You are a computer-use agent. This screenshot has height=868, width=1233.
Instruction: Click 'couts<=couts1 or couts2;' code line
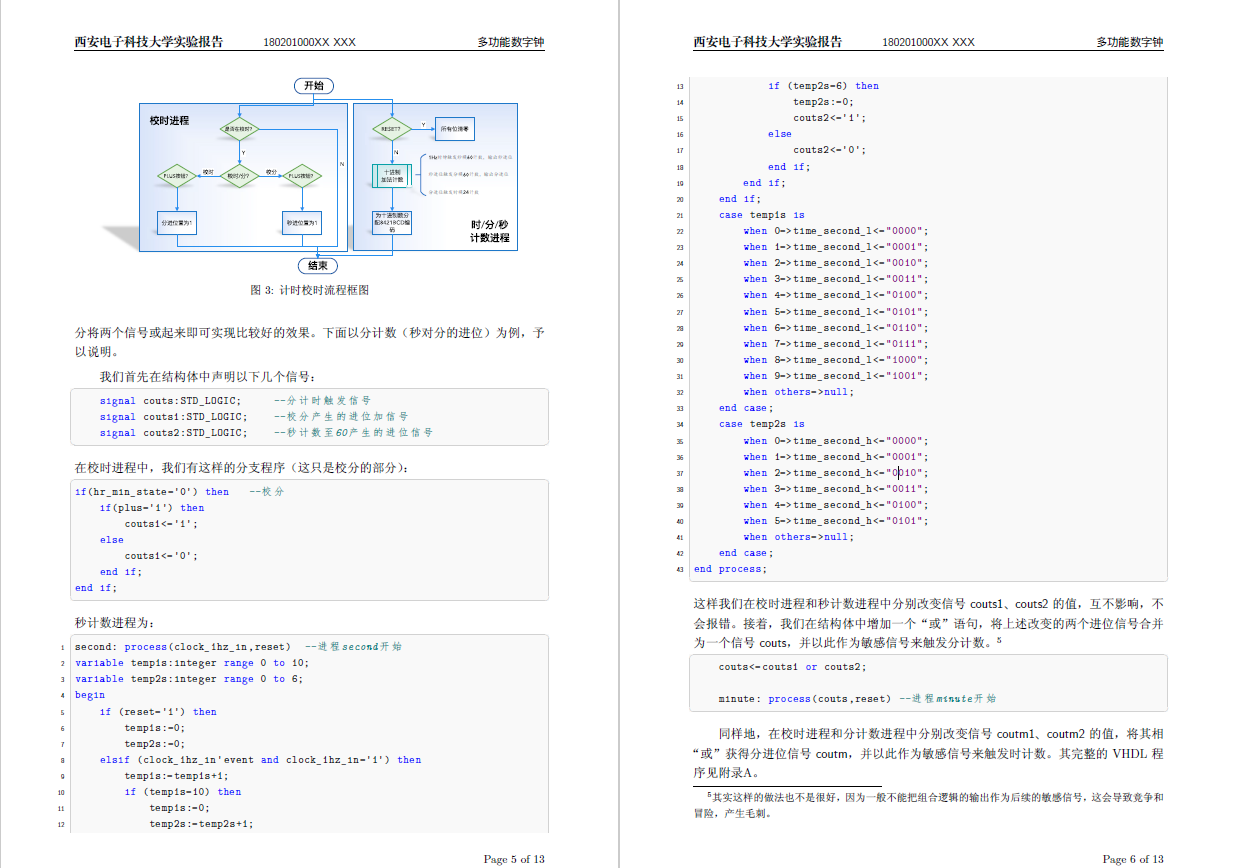coord(792,667)
